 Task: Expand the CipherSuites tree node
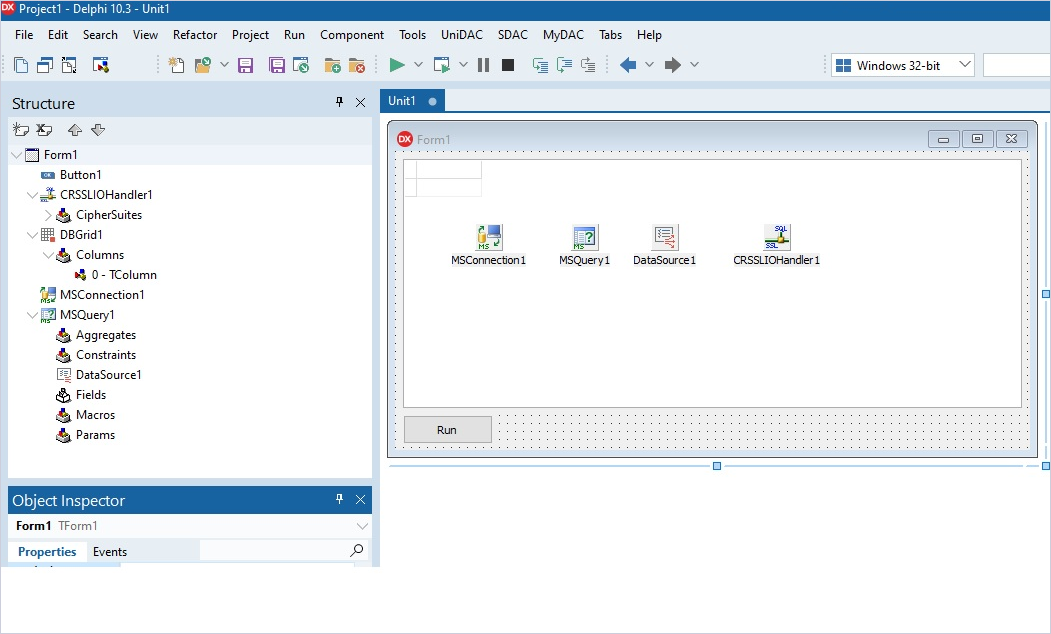[x=48, y=215]
